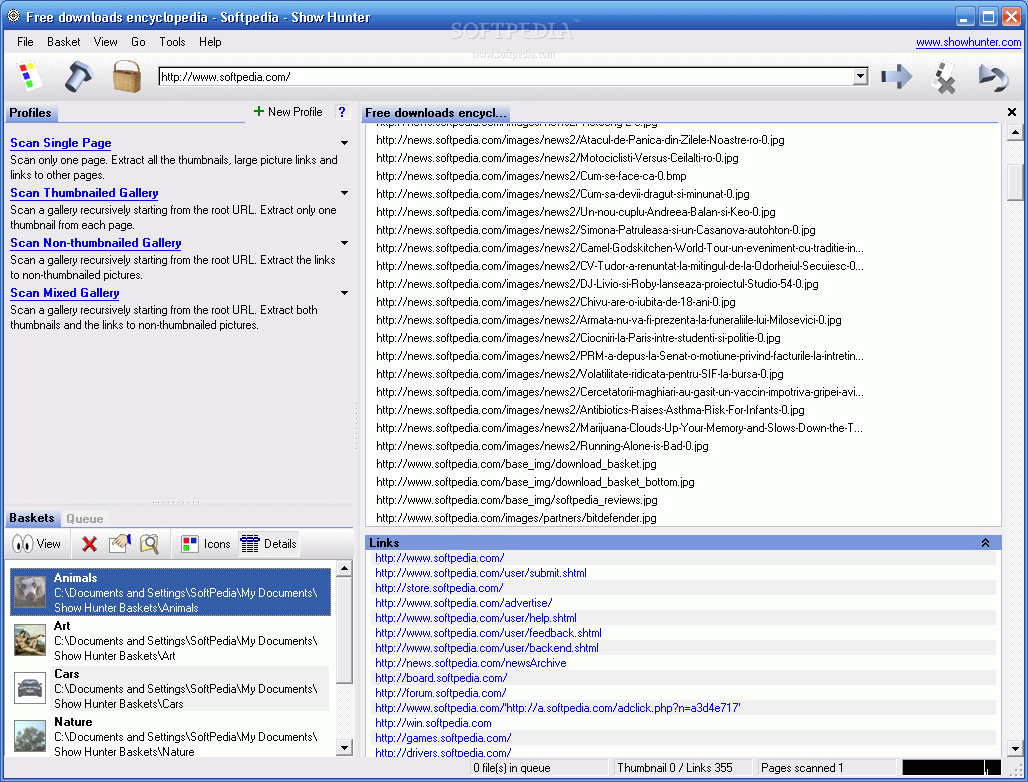Image resolution: width=1028 pixels, height=782 pixels.
Task: Select the Nature basket thumbnail
Action: 30,736
